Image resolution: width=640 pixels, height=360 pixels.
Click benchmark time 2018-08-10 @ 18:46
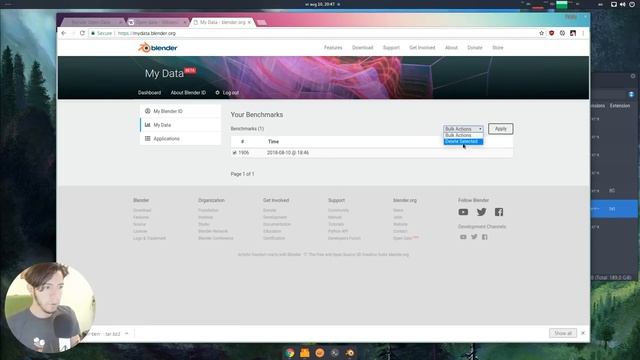click(x=288, y=153)
